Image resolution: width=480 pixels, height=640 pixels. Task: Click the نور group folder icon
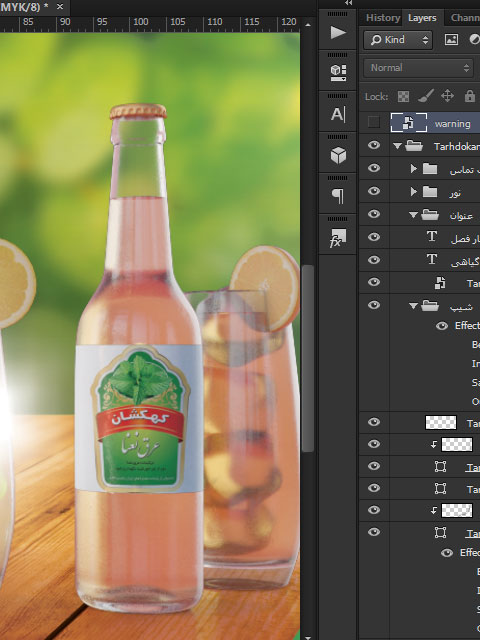coord(430,191)
